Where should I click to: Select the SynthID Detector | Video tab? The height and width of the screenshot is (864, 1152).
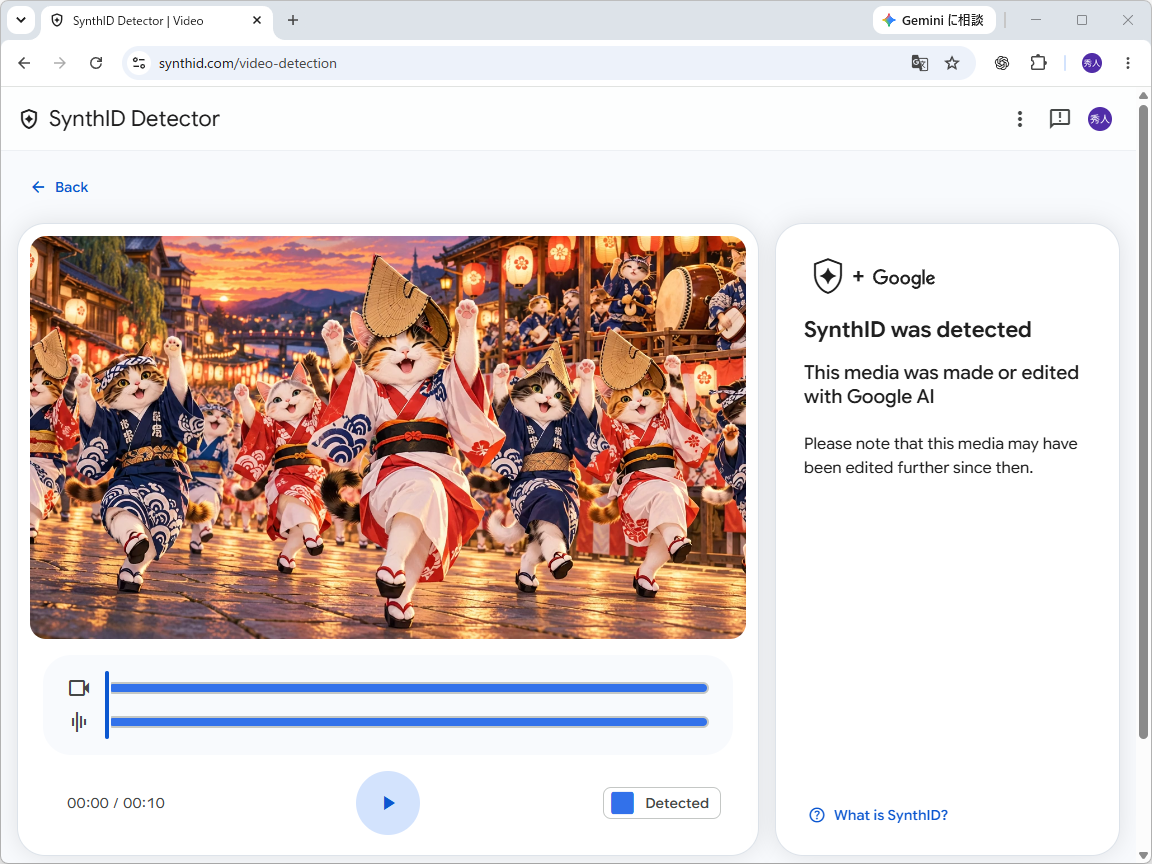[156, 21]
